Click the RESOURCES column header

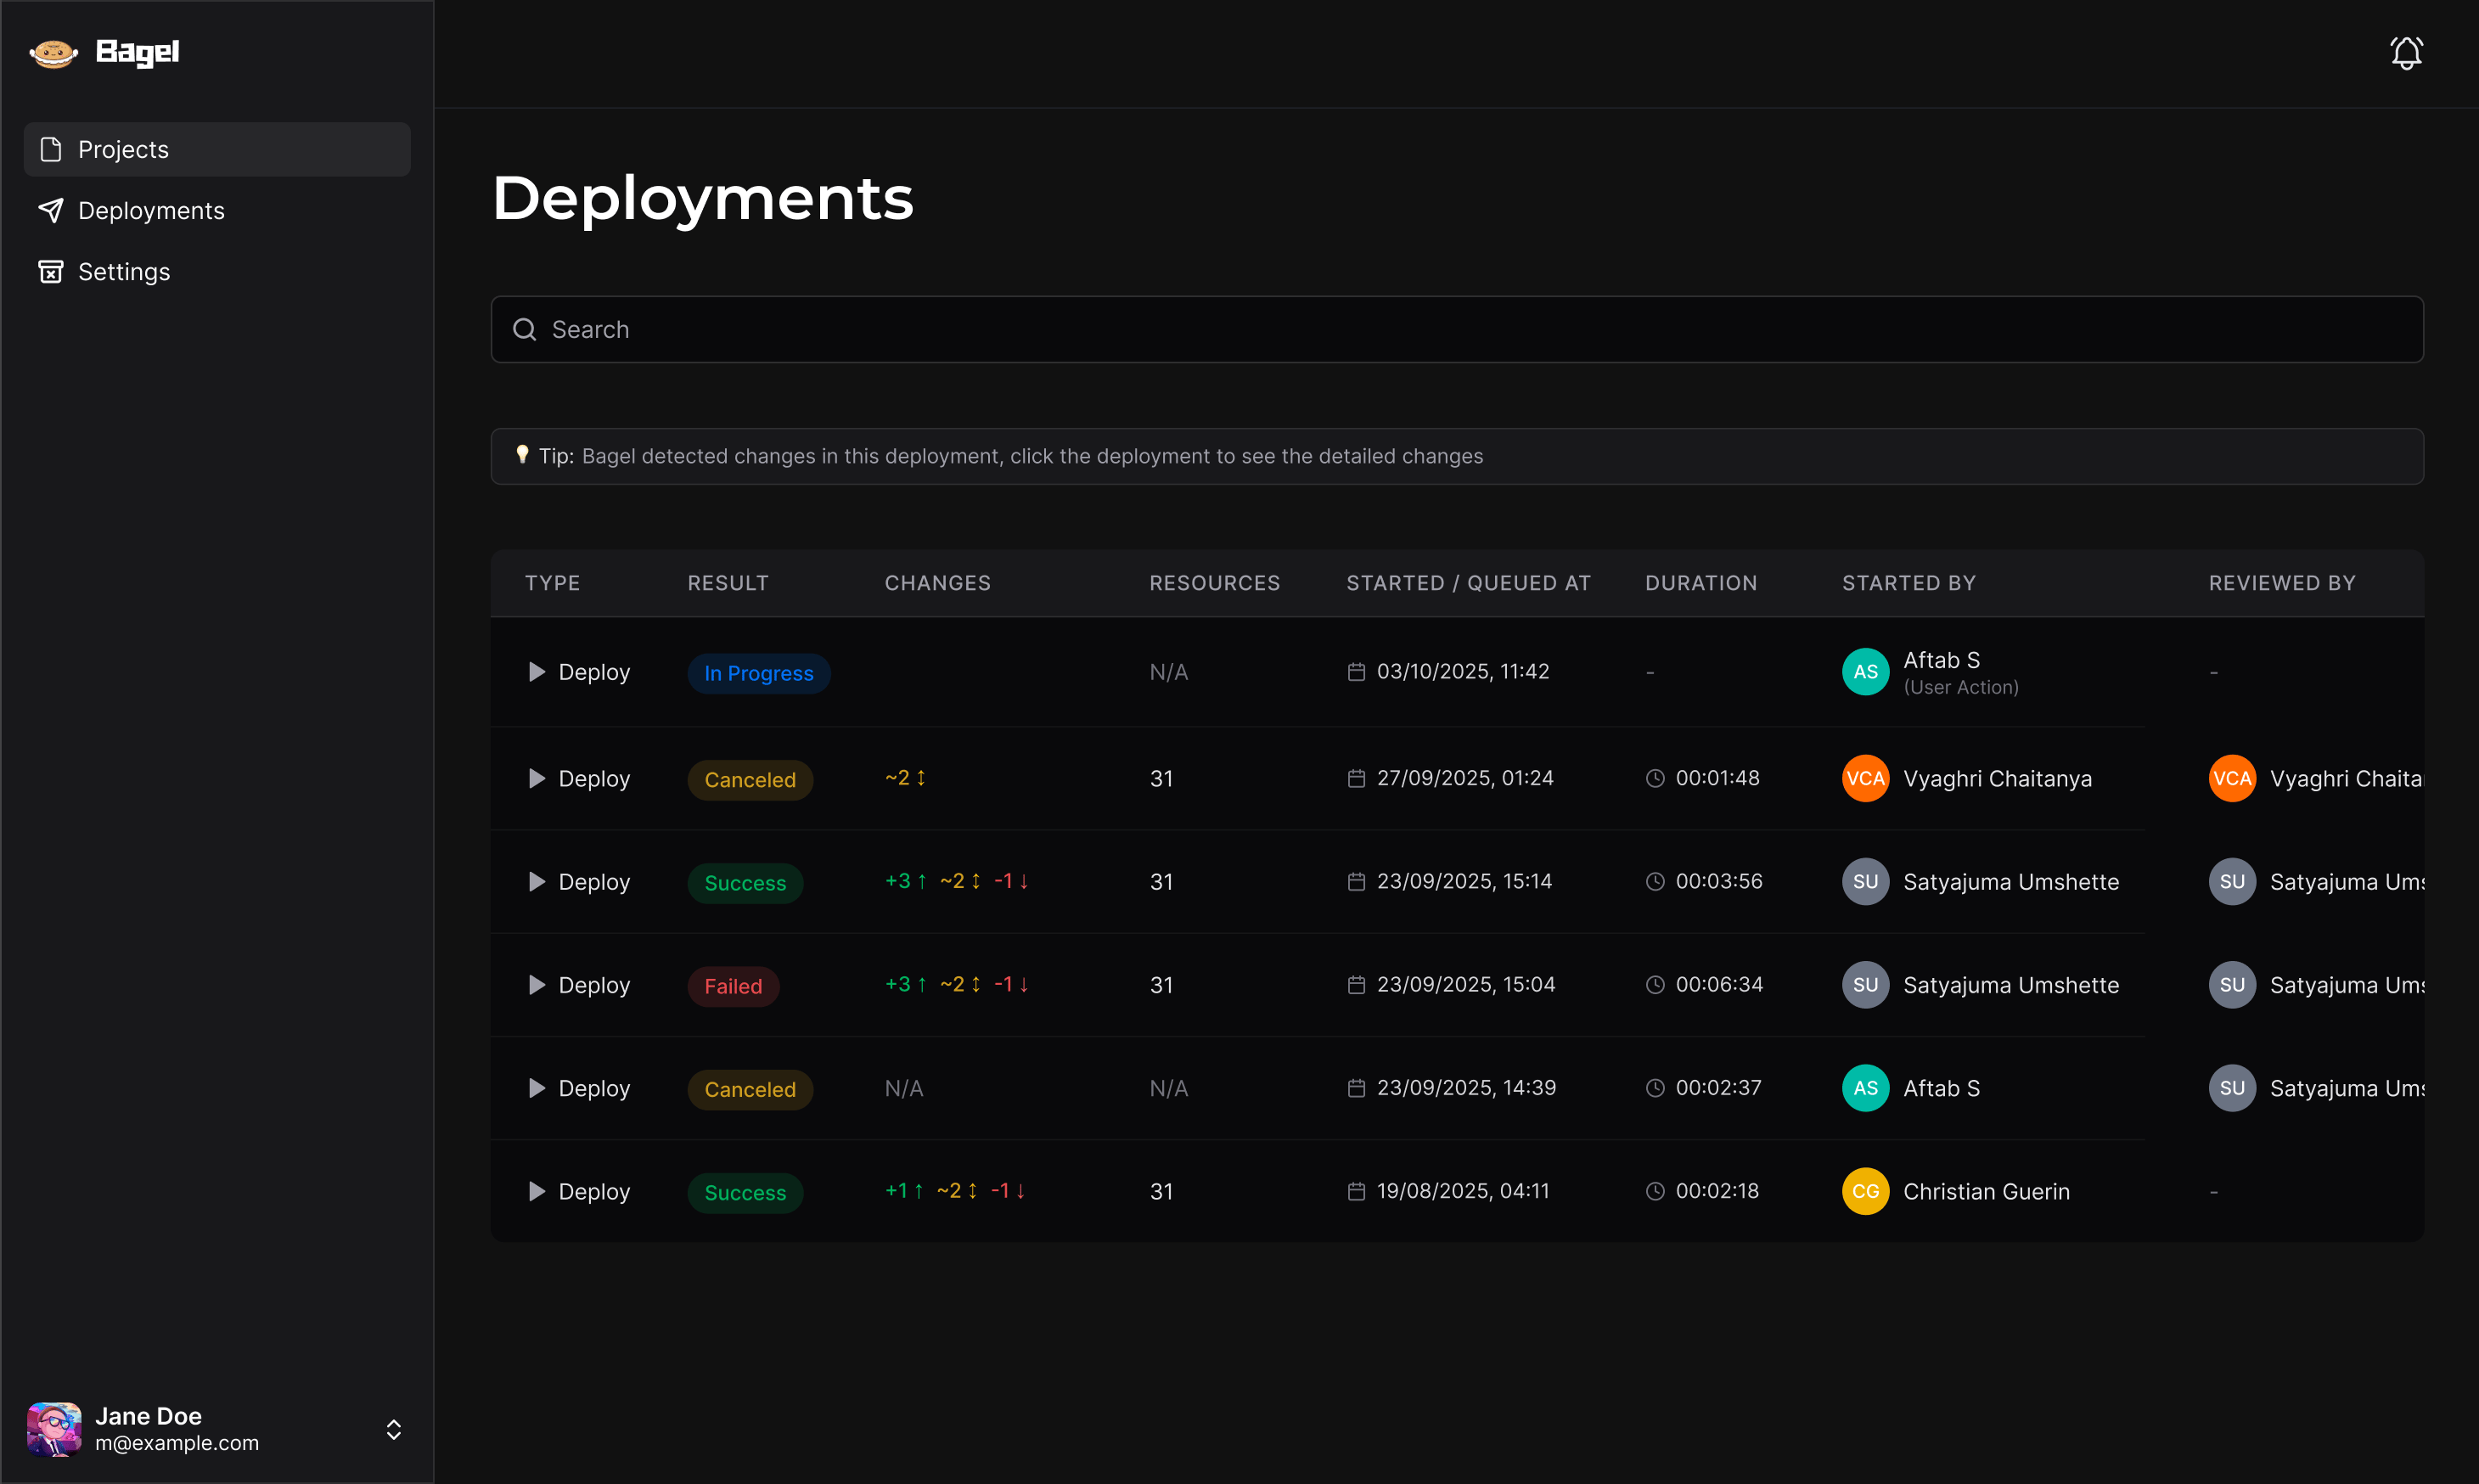(1214, 583)
